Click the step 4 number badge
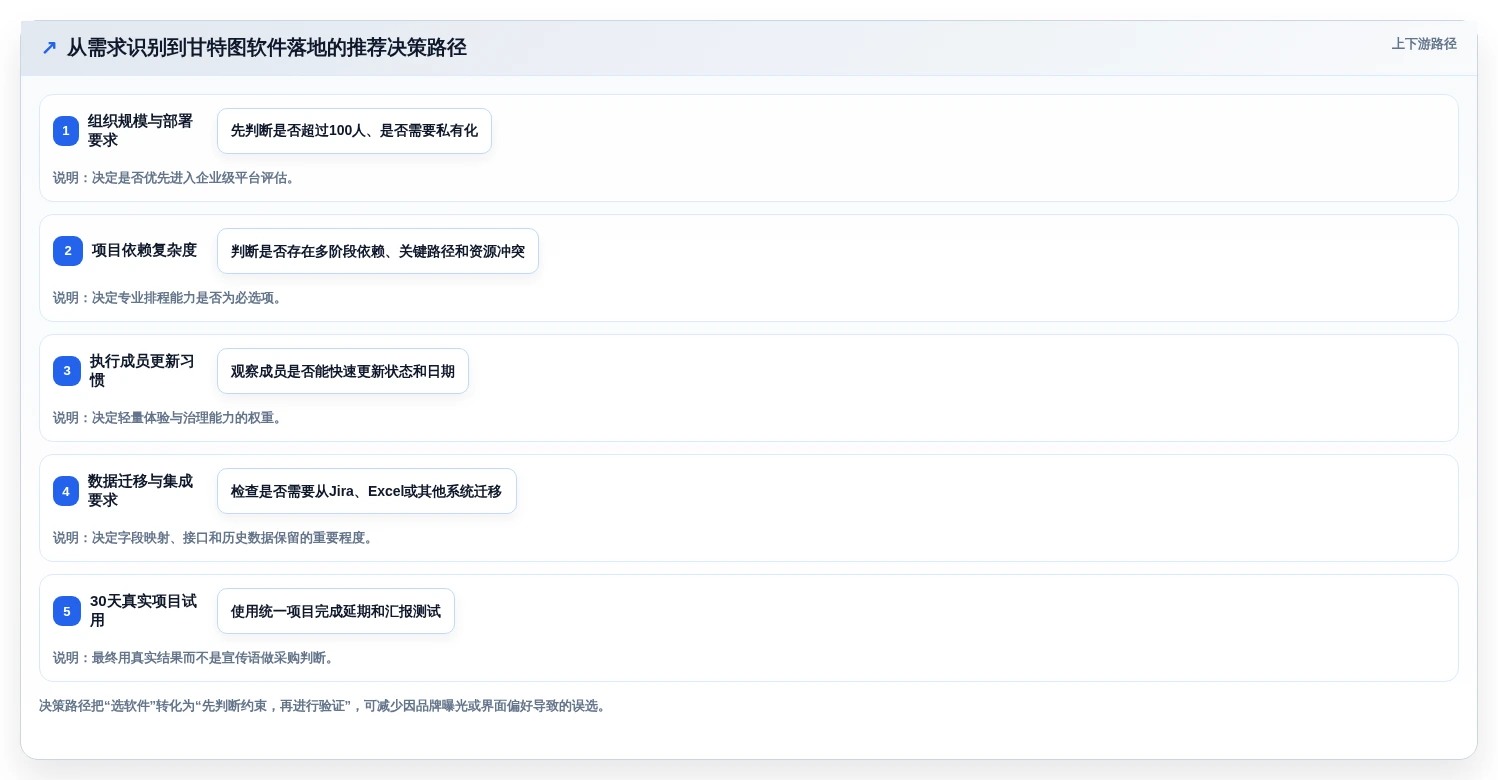This screenshot has height=780, width=1498. [66, 491]
